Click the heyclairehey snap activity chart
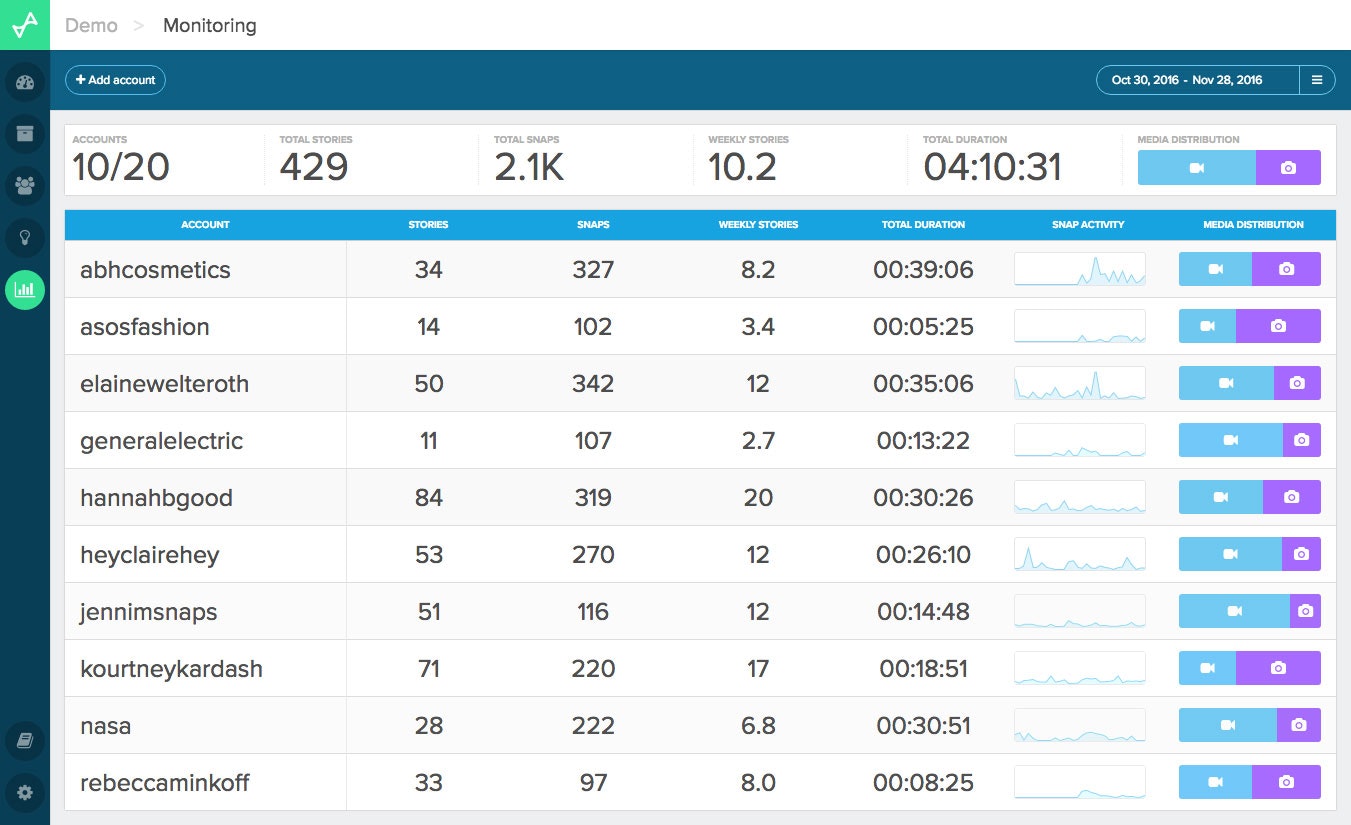This screenshot has width=1351, height=825. tap(1080, 554)
